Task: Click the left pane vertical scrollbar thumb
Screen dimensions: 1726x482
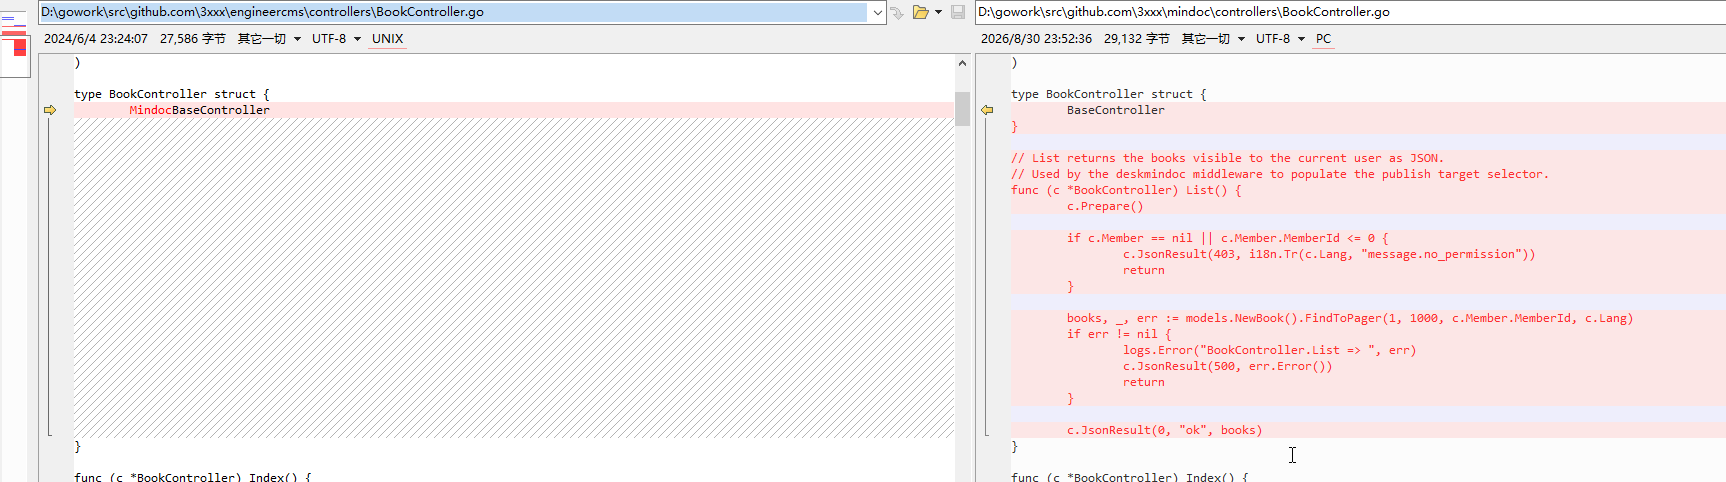Action: tap(962, 109)
